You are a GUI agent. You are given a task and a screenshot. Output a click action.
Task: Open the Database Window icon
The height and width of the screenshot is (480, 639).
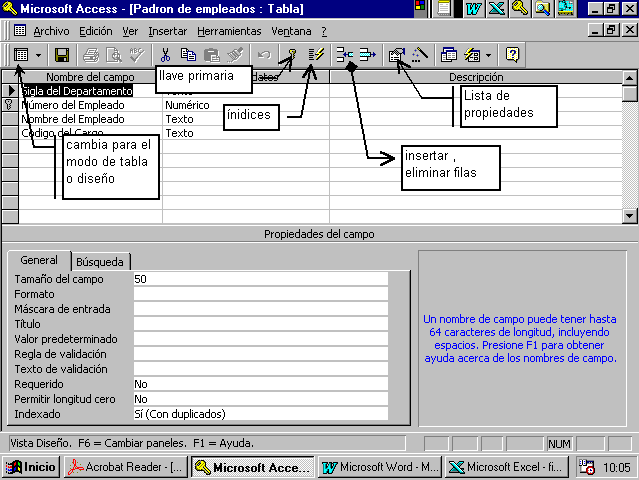449,55
